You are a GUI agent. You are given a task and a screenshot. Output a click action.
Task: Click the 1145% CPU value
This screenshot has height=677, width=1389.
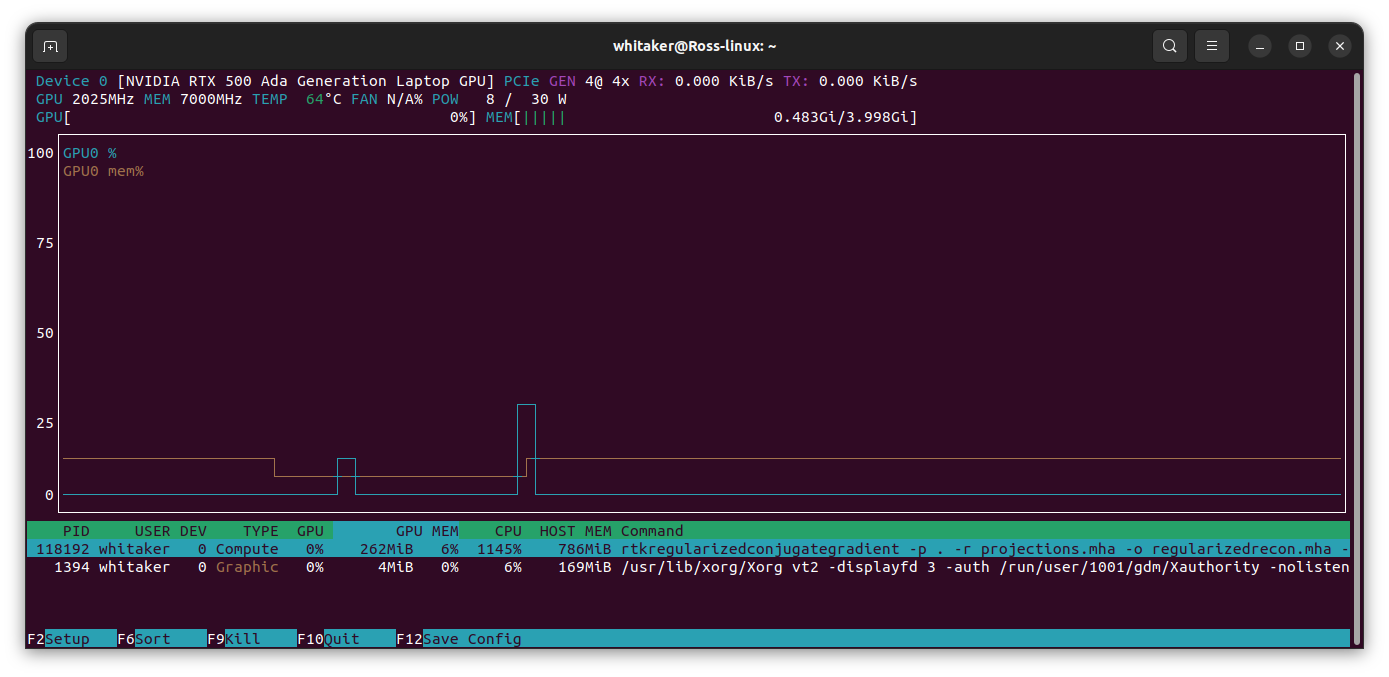499,549
